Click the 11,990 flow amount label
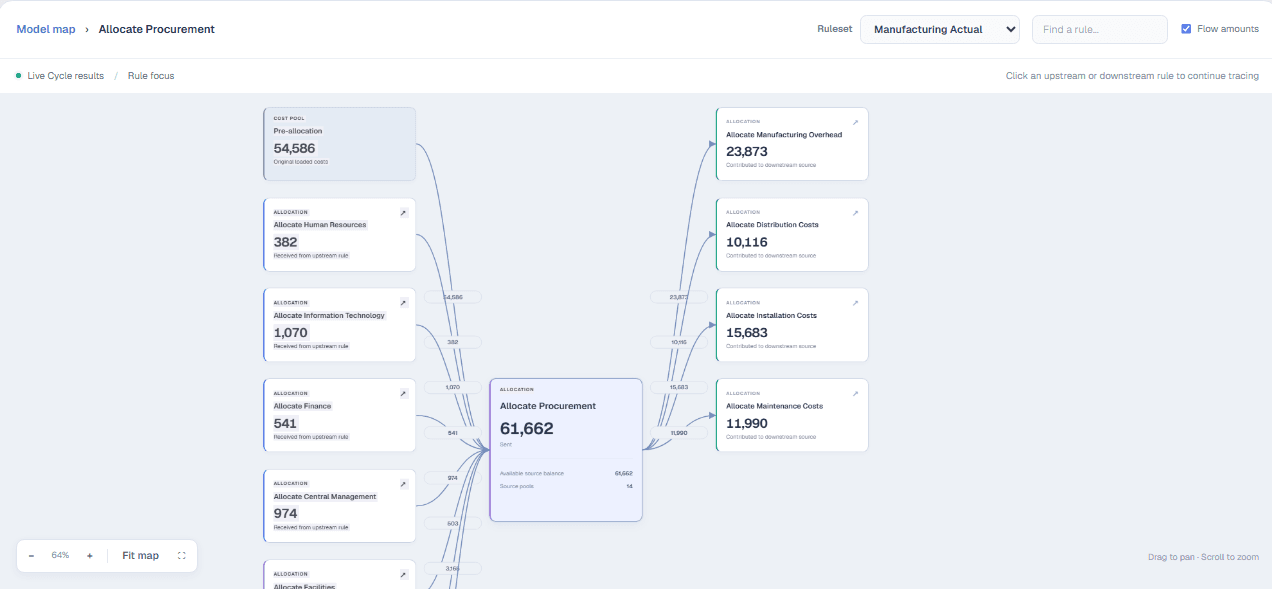Screen dimensions: 1272x590 coord(679,433)
